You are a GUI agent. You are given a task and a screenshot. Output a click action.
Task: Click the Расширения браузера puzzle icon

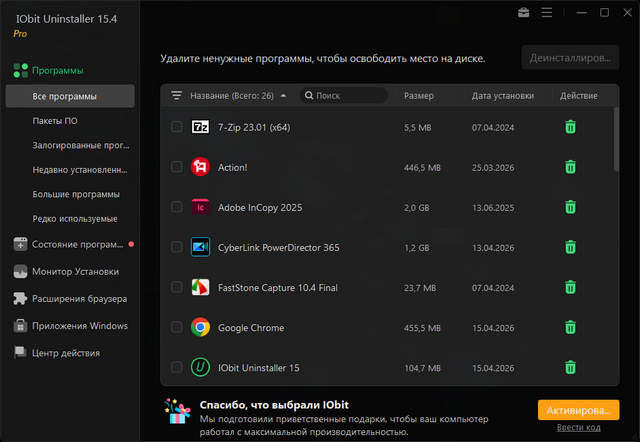click(20, 299)
